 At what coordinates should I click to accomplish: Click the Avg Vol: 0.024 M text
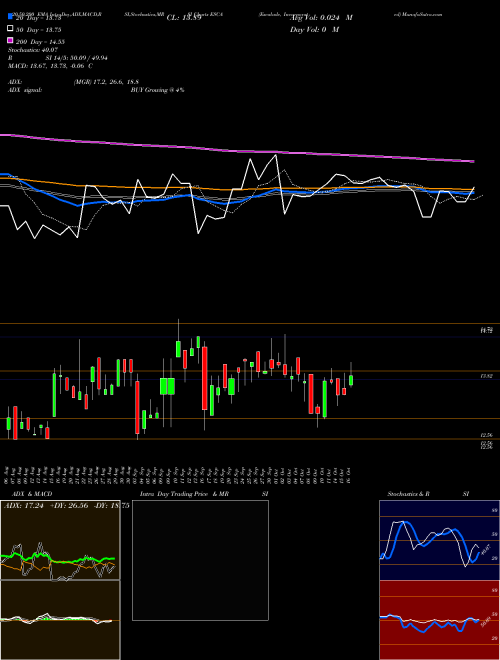tap(321, 18)
